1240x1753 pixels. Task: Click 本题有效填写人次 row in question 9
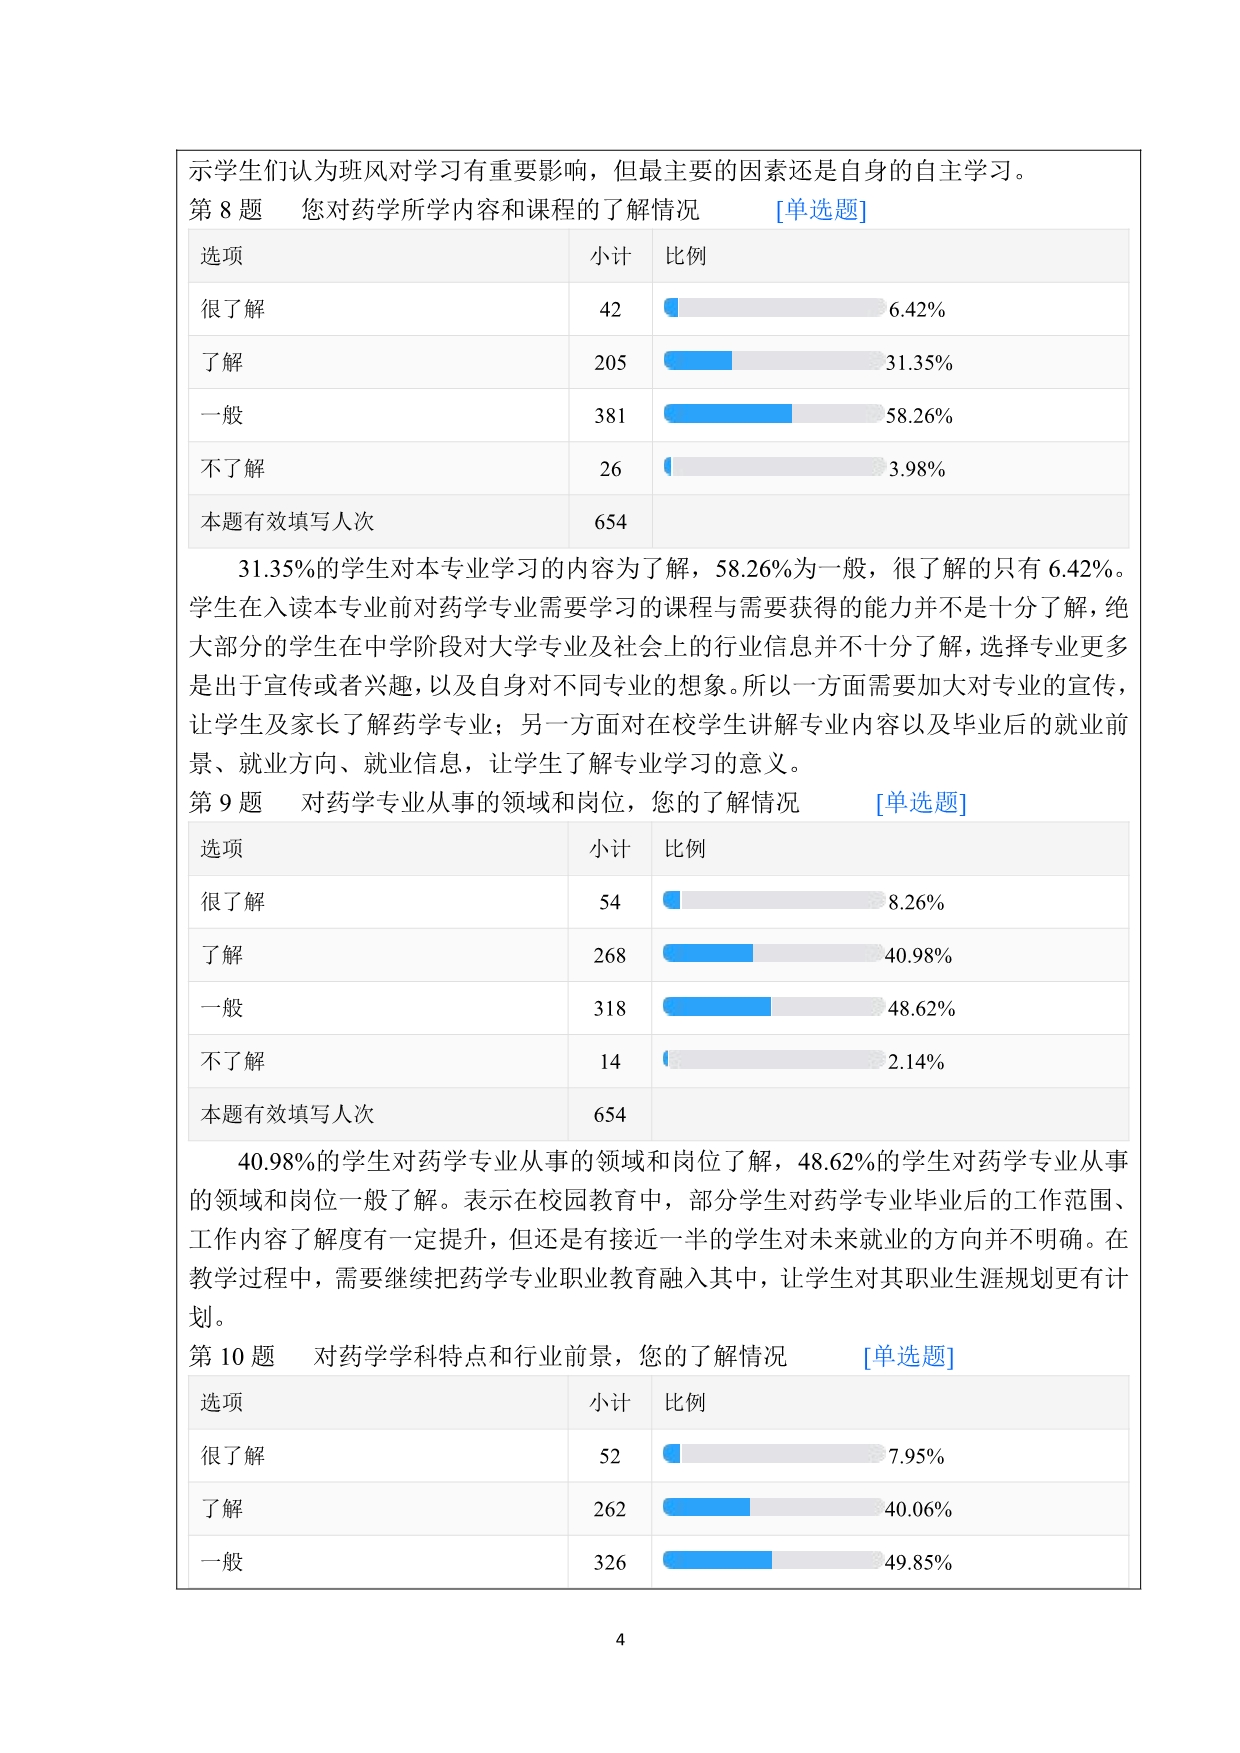point(658,1114)
